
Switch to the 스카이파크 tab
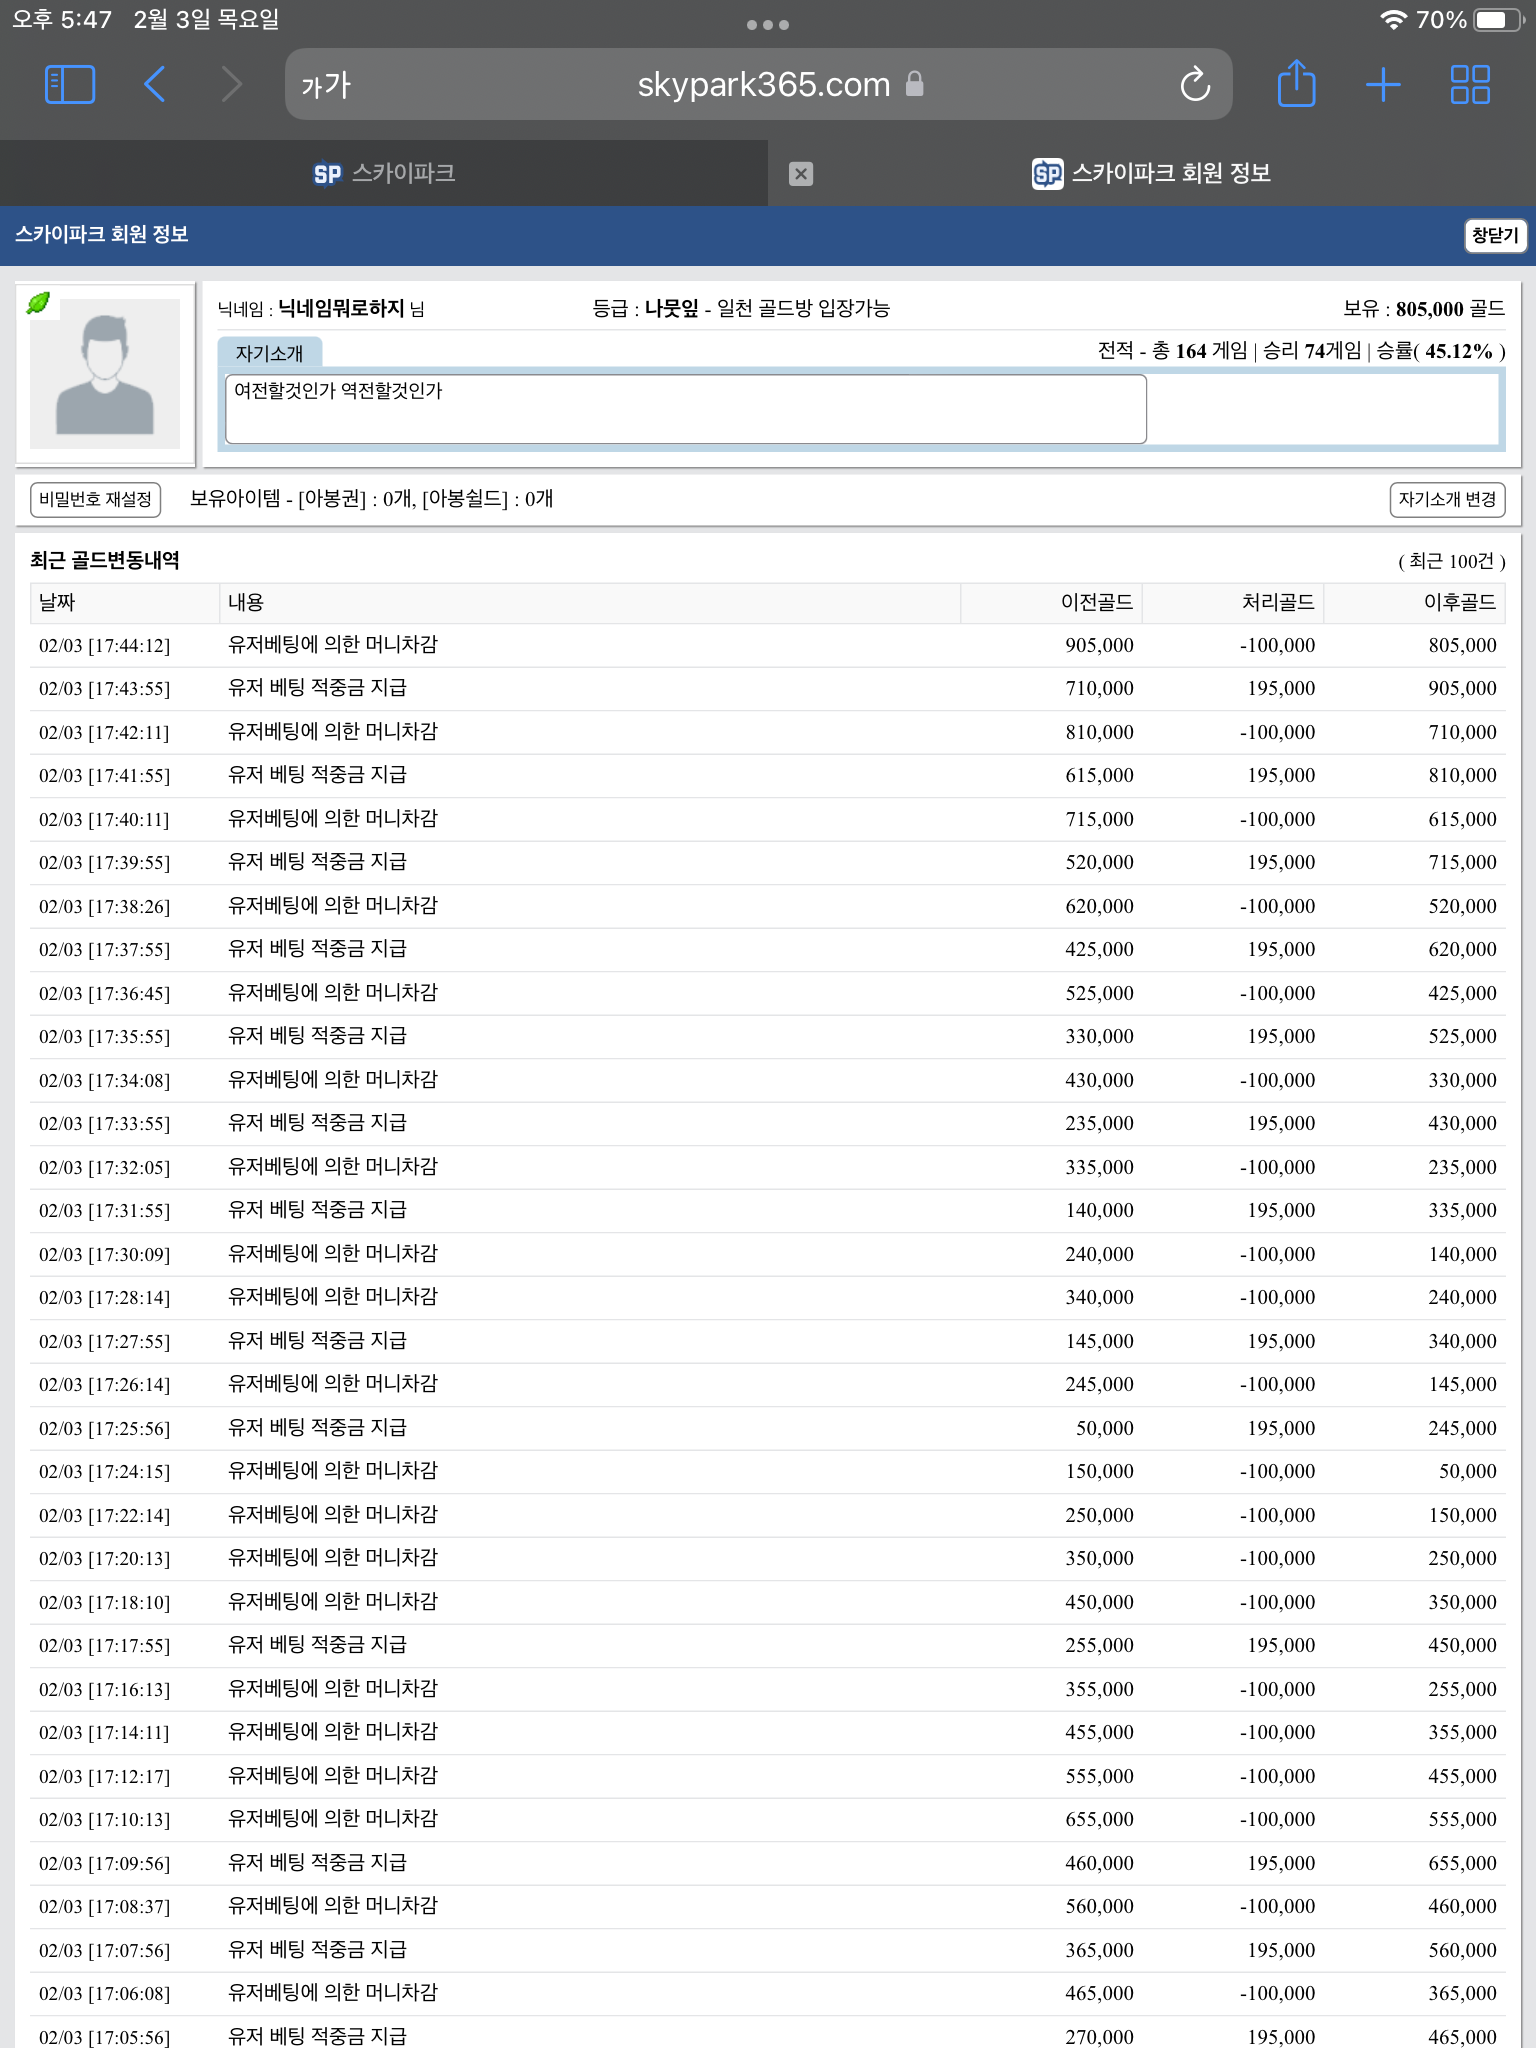pyautogui.click(x=384, y=174)
